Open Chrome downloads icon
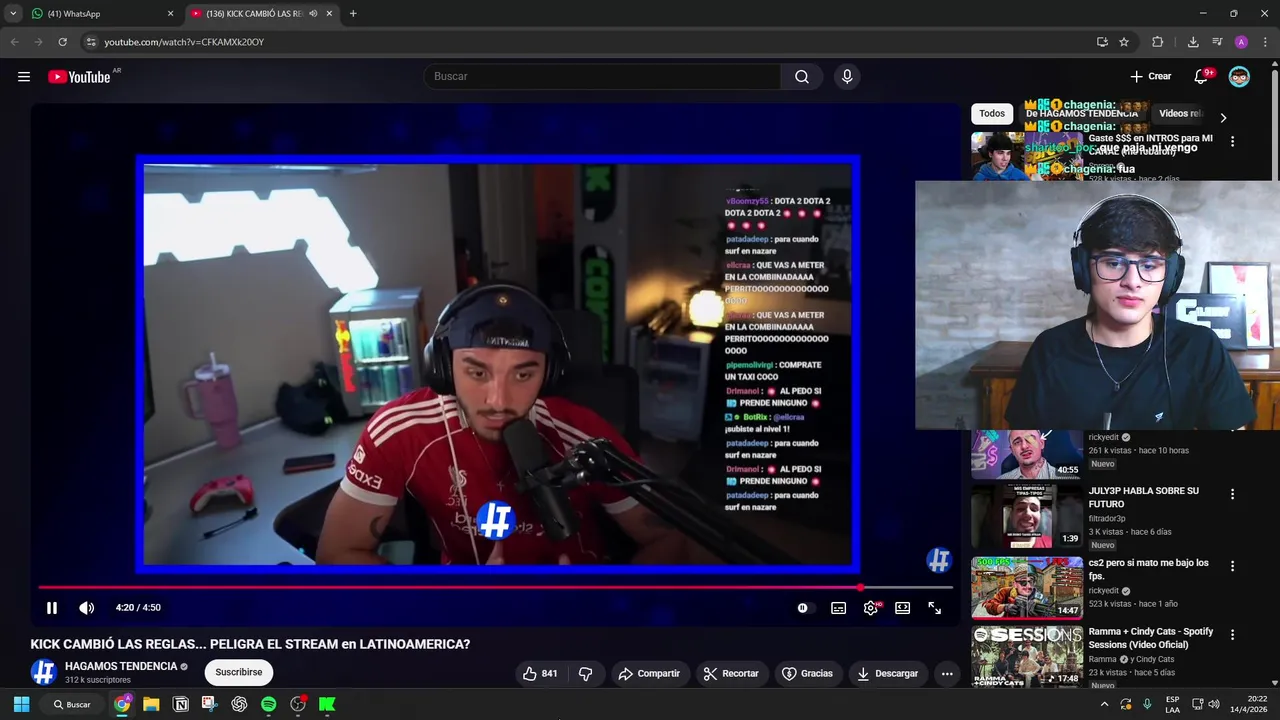Image resolution: width=1280 pixels, height=720 pixels. coord(1193,42)
